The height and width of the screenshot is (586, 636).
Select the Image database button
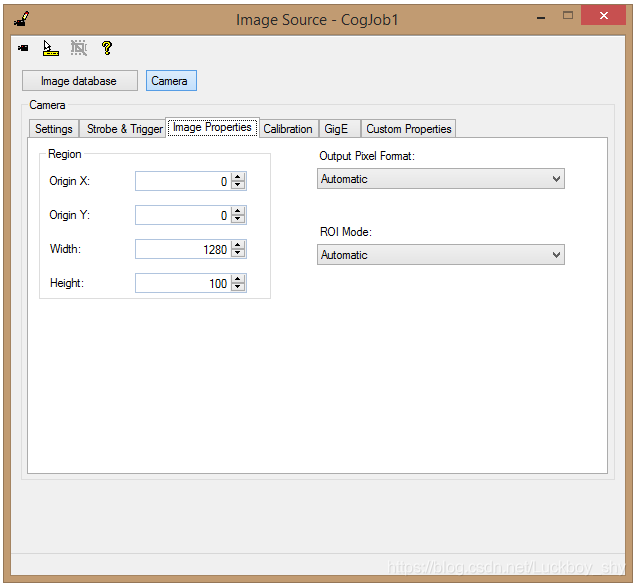point(80,81)
